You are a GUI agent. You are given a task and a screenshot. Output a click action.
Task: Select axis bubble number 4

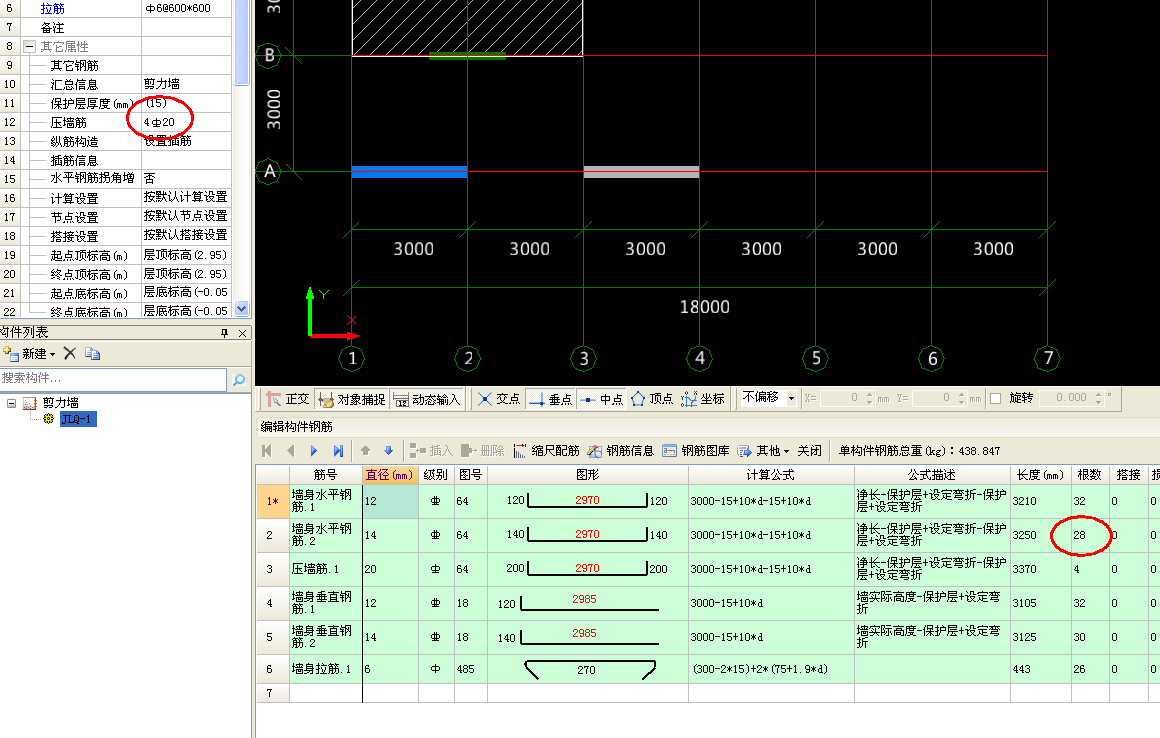[x=700, y=359]
